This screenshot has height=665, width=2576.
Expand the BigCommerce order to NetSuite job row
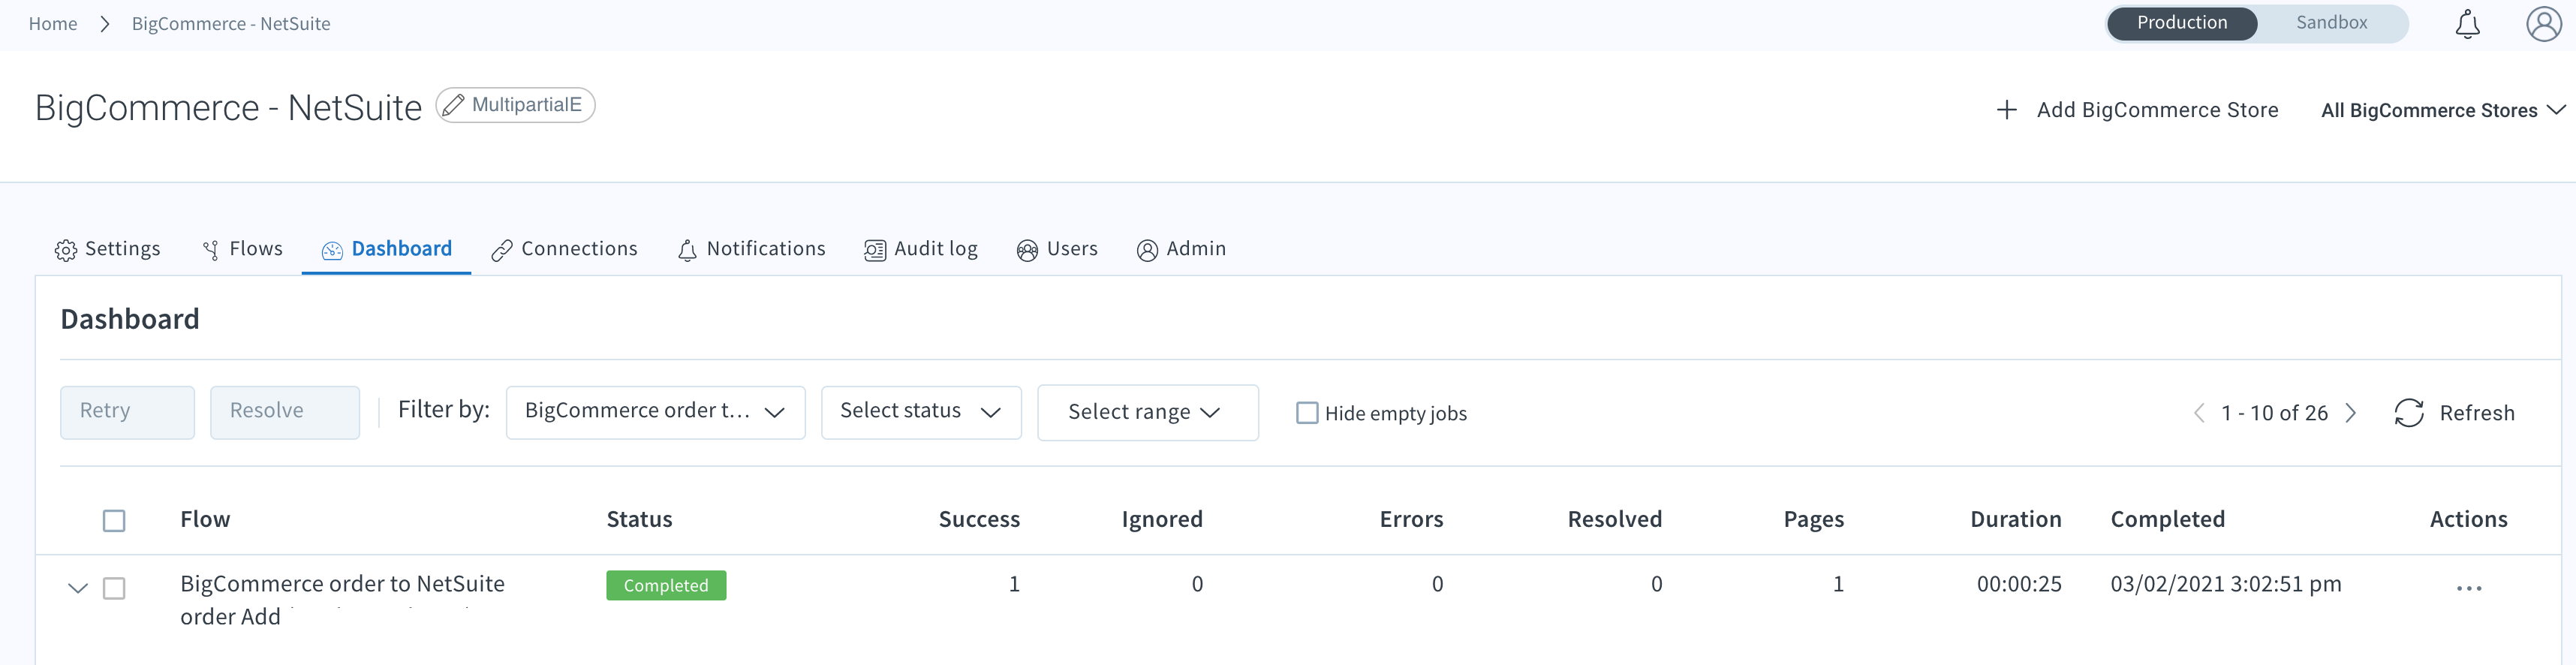point(78,588)
